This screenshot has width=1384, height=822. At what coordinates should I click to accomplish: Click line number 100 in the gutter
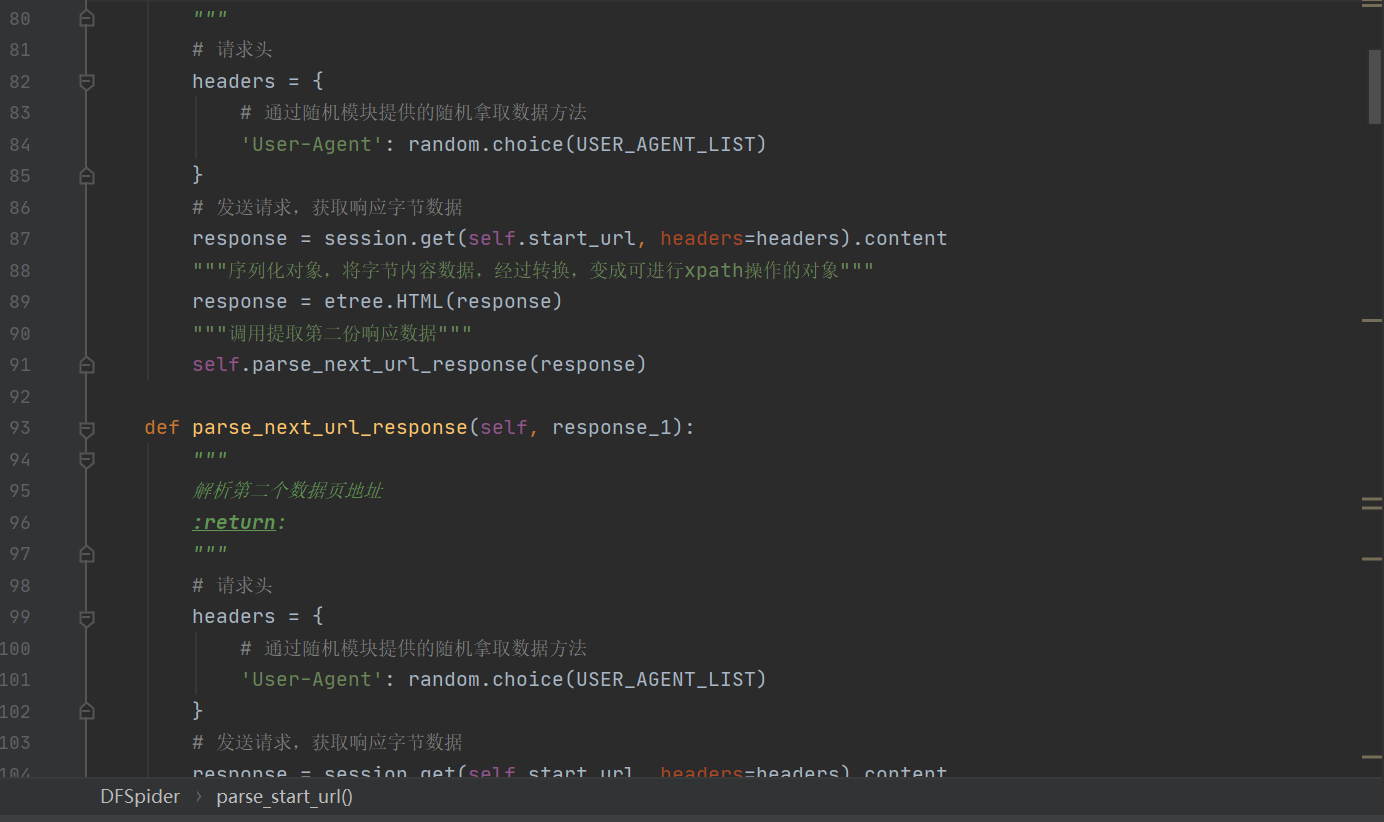pyautogui.click(x=15, y=649)
